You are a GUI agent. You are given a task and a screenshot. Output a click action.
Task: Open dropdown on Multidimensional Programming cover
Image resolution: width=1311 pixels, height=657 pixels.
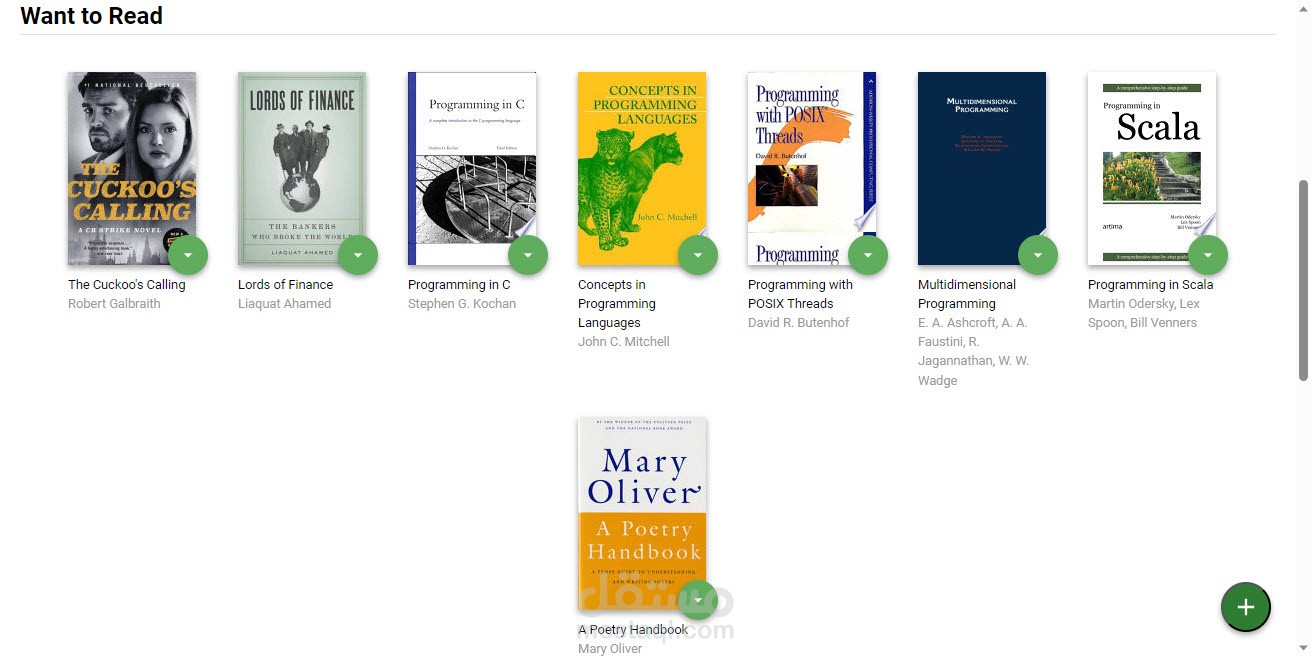(1038, 255)
